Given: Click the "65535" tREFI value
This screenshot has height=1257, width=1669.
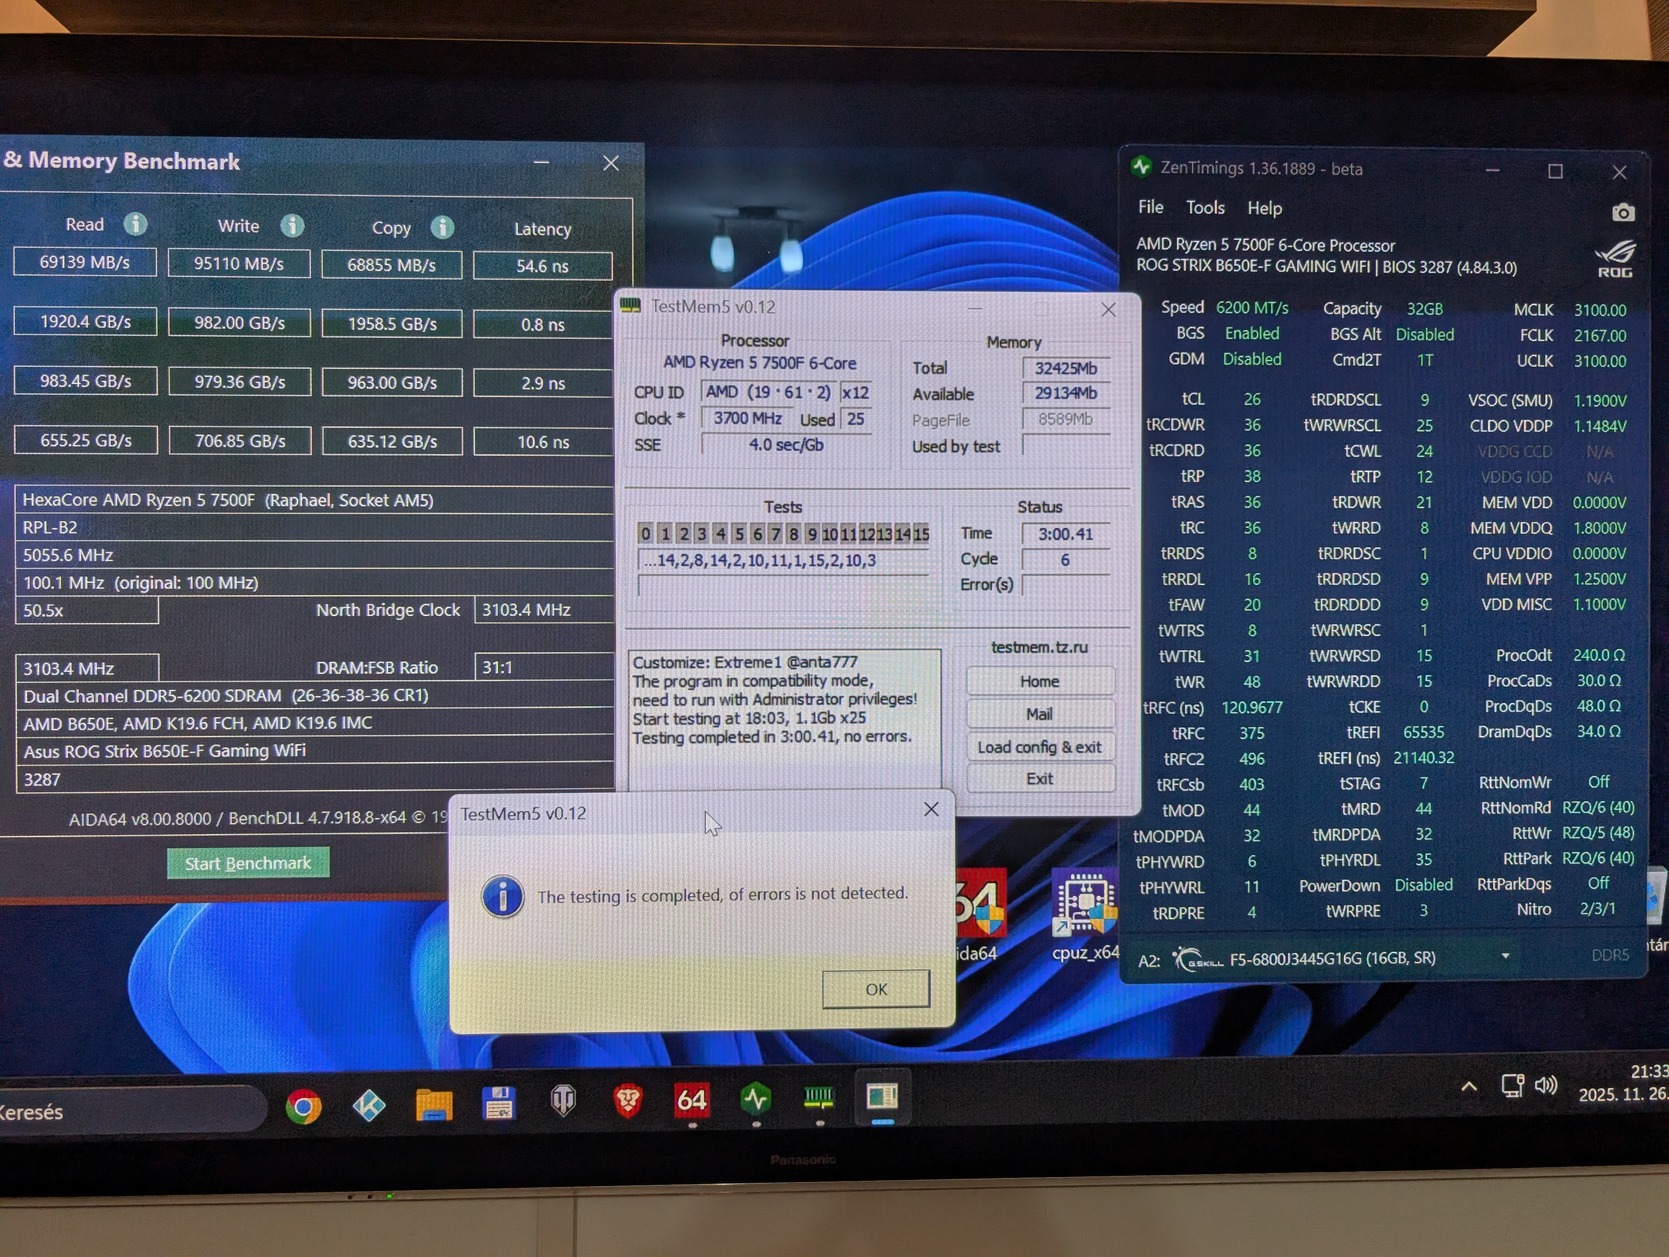Looking at the screenshot, I should pyautogui.click(x=1424, y=732).
